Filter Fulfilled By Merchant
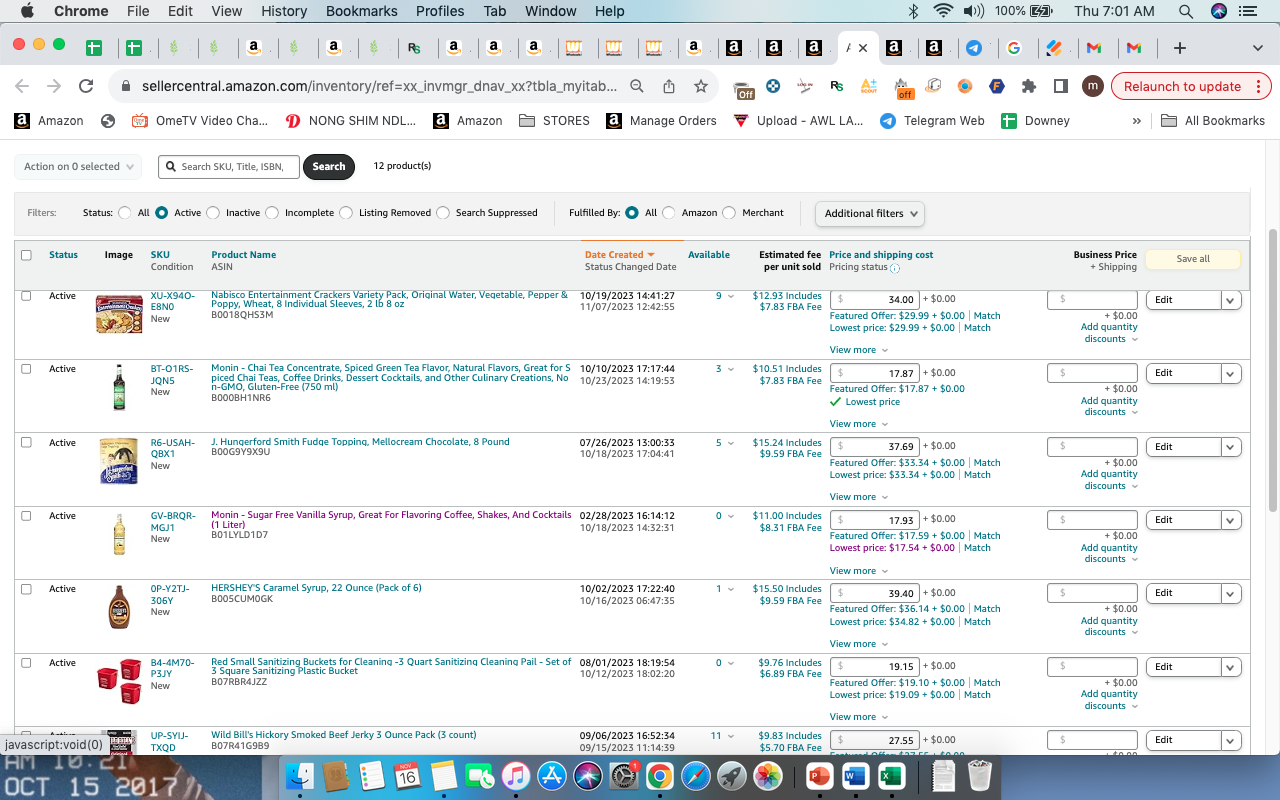Viewport: 1280px width, 800px height. (x=729, y=213)
